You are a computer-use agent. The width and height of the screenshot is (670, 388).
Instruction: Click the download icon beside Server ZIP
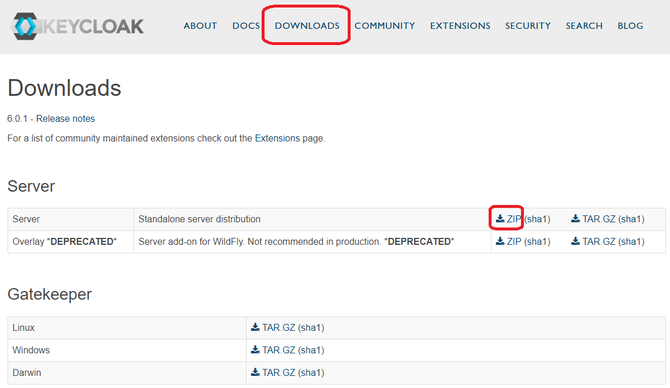(x=500, y=218)
